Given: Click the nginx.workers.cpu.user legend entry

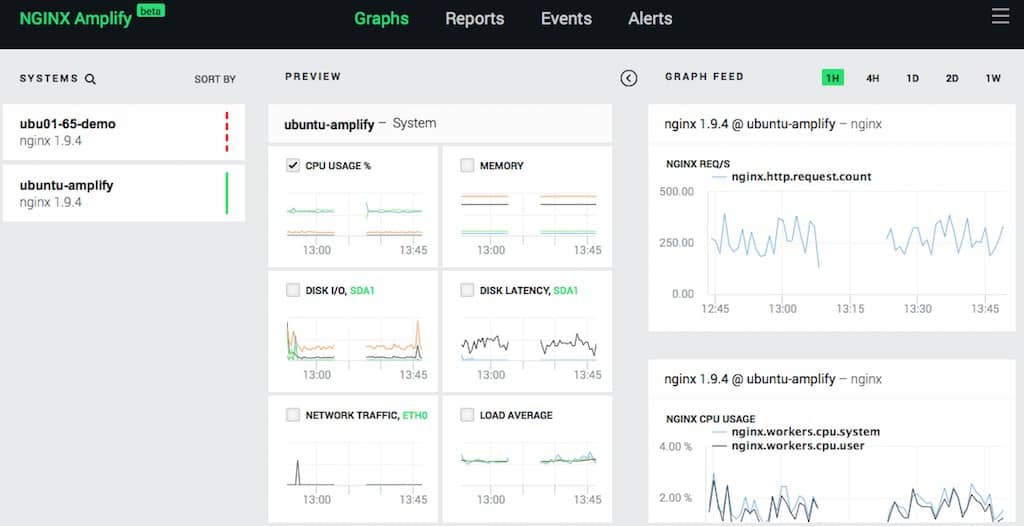Looking at the screenshot, I should tap(788, 446).
